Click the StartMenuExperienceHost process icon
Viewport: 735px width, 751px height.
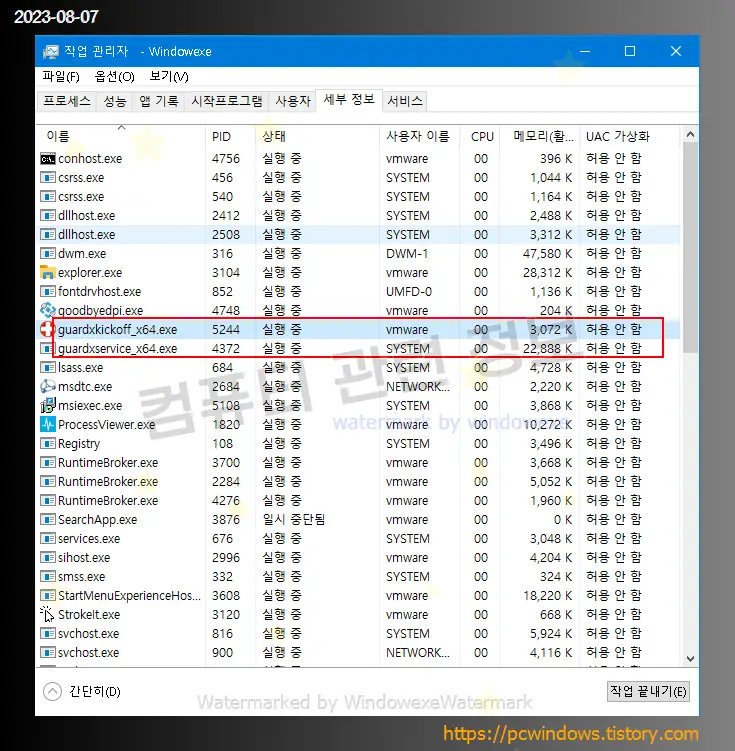[x=47, y=596]
